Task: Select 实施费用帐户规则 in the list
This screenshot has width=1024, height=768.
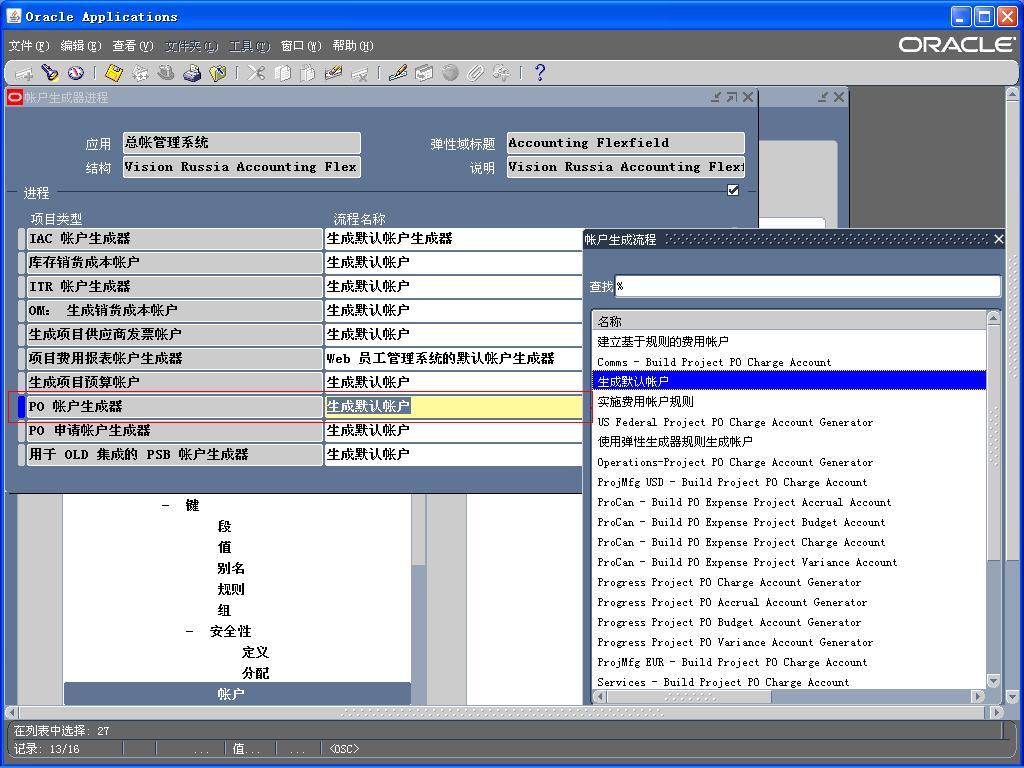Action: [789, 402]
